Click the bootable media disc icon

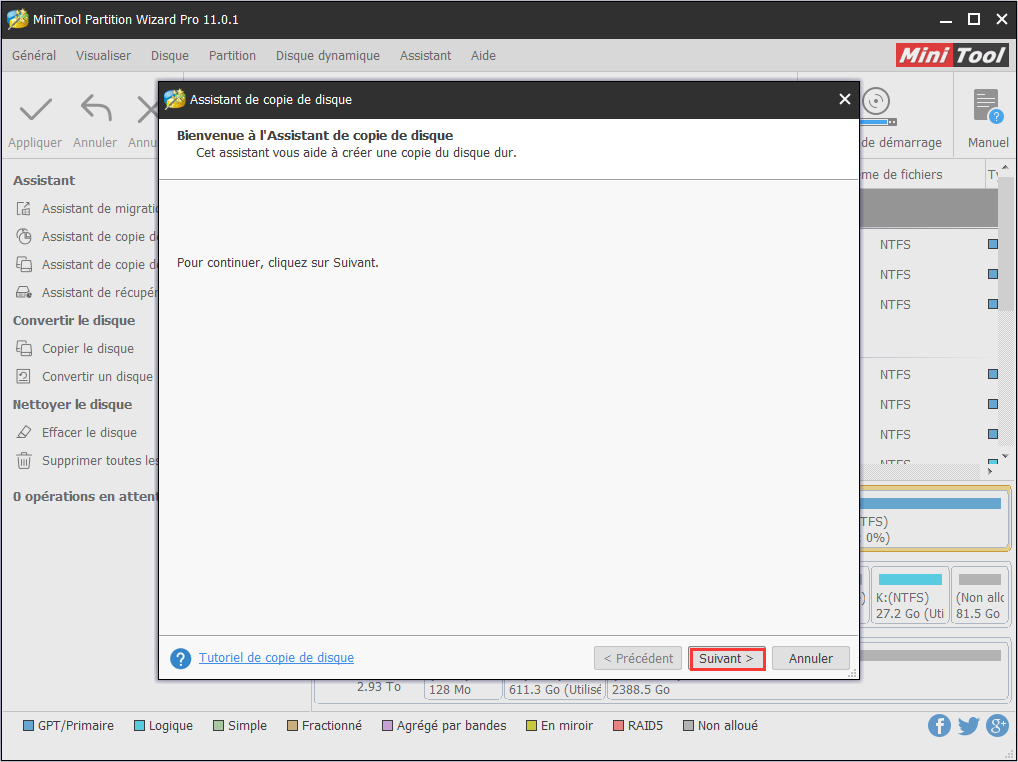877,106
